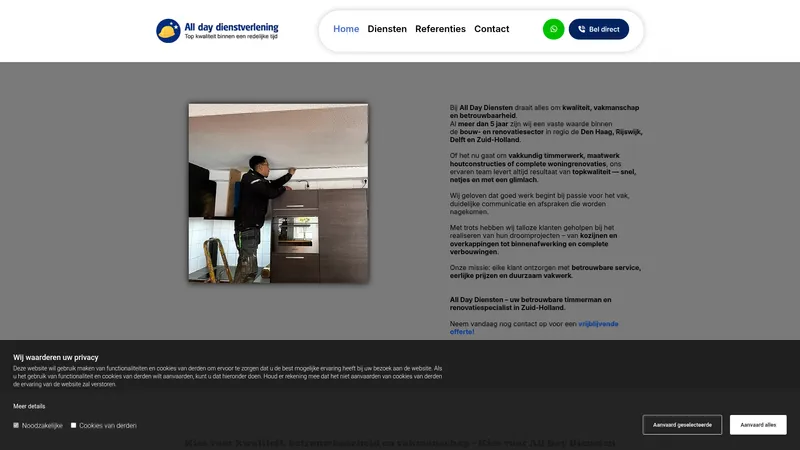
Task: Click the photo of the carpenter in kitchen
Action: (x=278, y=193)
